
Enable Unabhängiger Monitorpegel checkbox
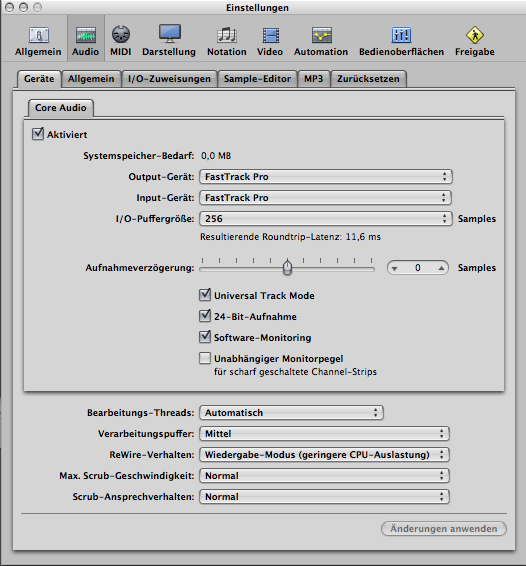tap(205, 358)
